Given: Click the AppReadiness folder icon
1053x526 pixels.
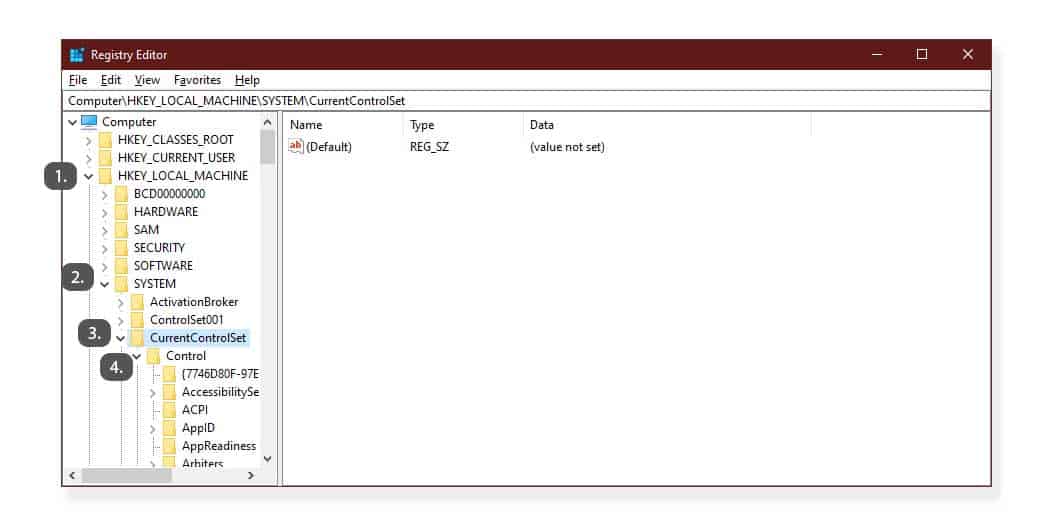Looking at the screenshot, I should click(170, 446).
